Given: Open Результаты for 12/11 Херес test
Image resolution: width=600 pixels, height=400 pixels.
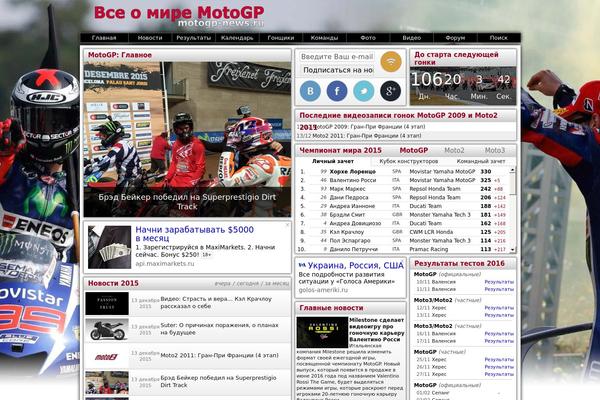Looking at the screenshot, I should click(x=499, y=308).
